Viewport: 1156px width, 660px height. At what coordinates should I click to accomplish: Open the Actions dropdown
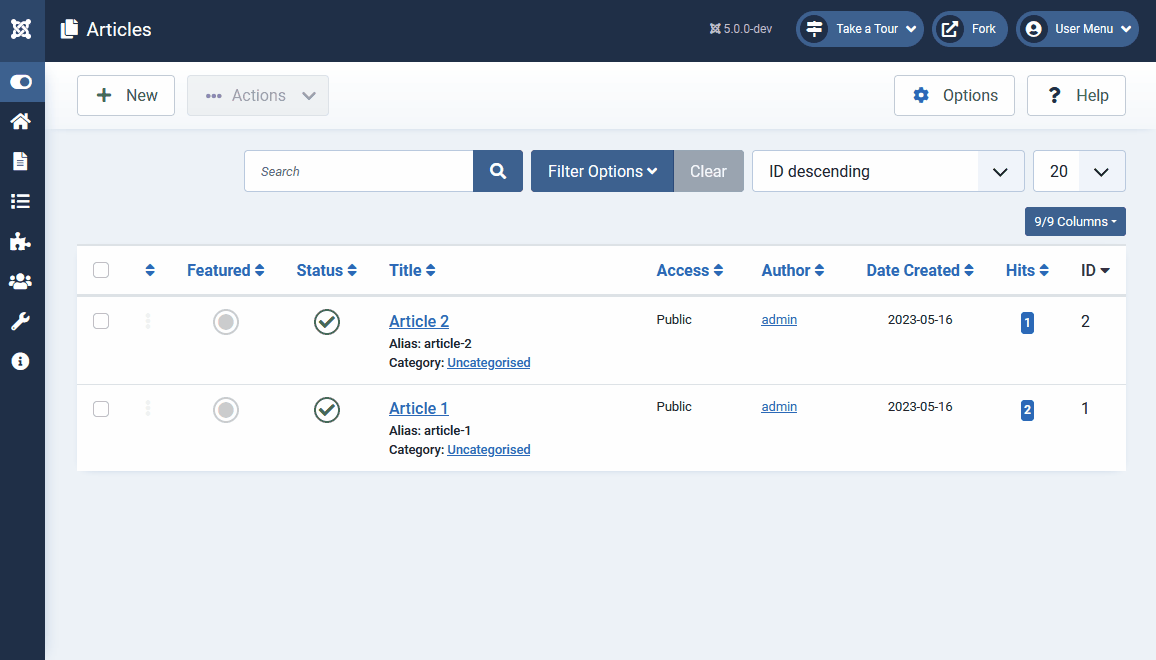coord(257,95)
